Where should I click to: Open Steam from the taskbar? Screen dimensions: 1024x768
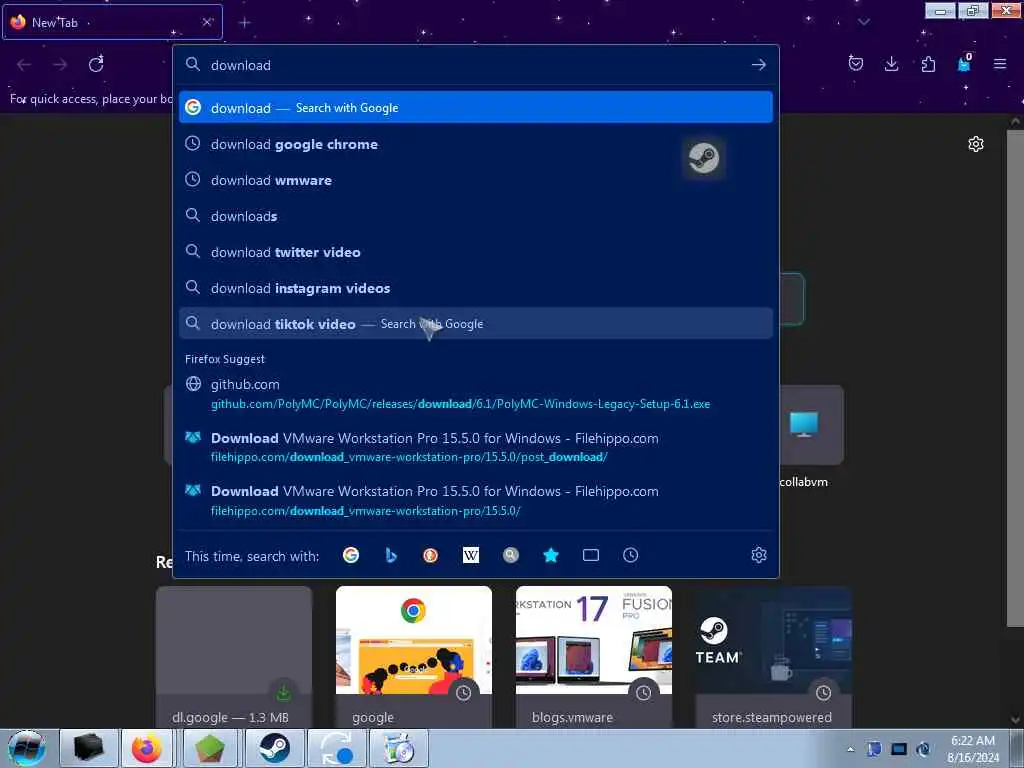click(x=274, y=748)
